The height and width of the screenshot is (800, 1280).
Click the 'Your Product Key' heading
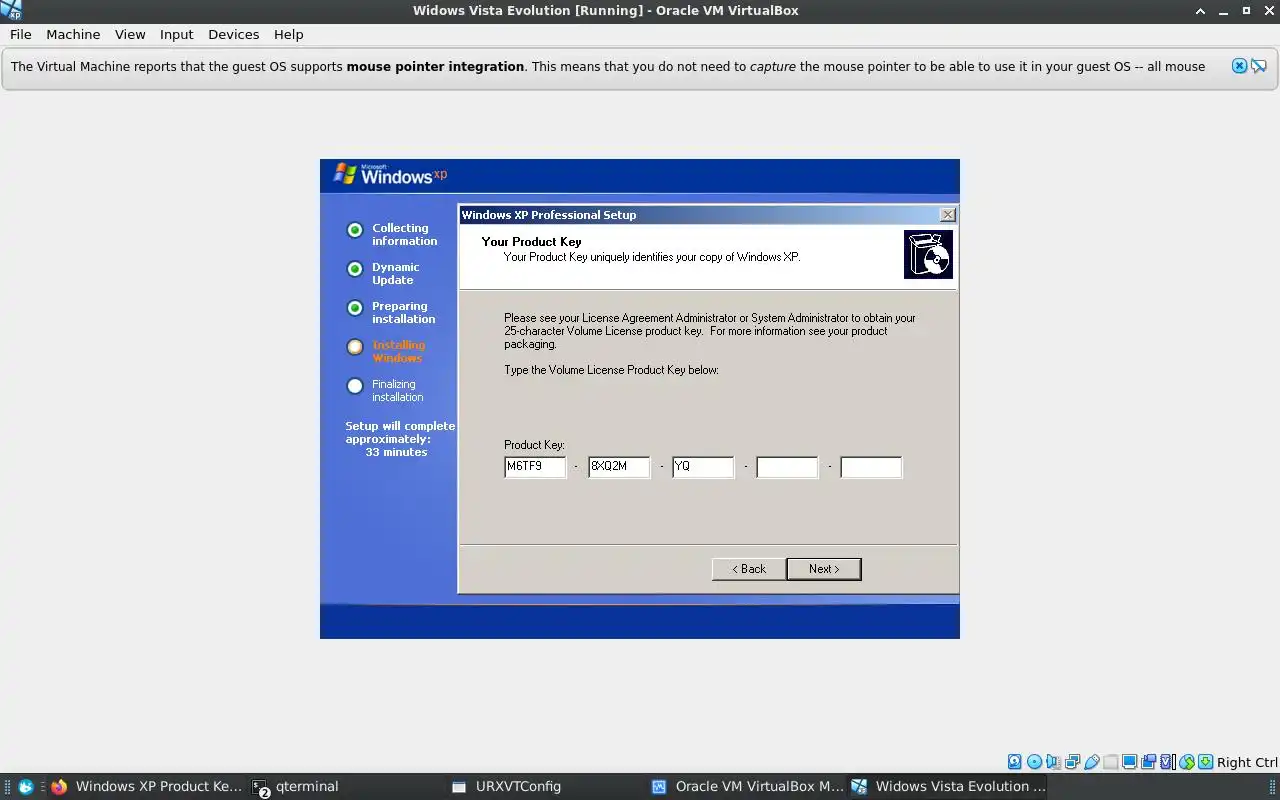[x=531, y=242]
